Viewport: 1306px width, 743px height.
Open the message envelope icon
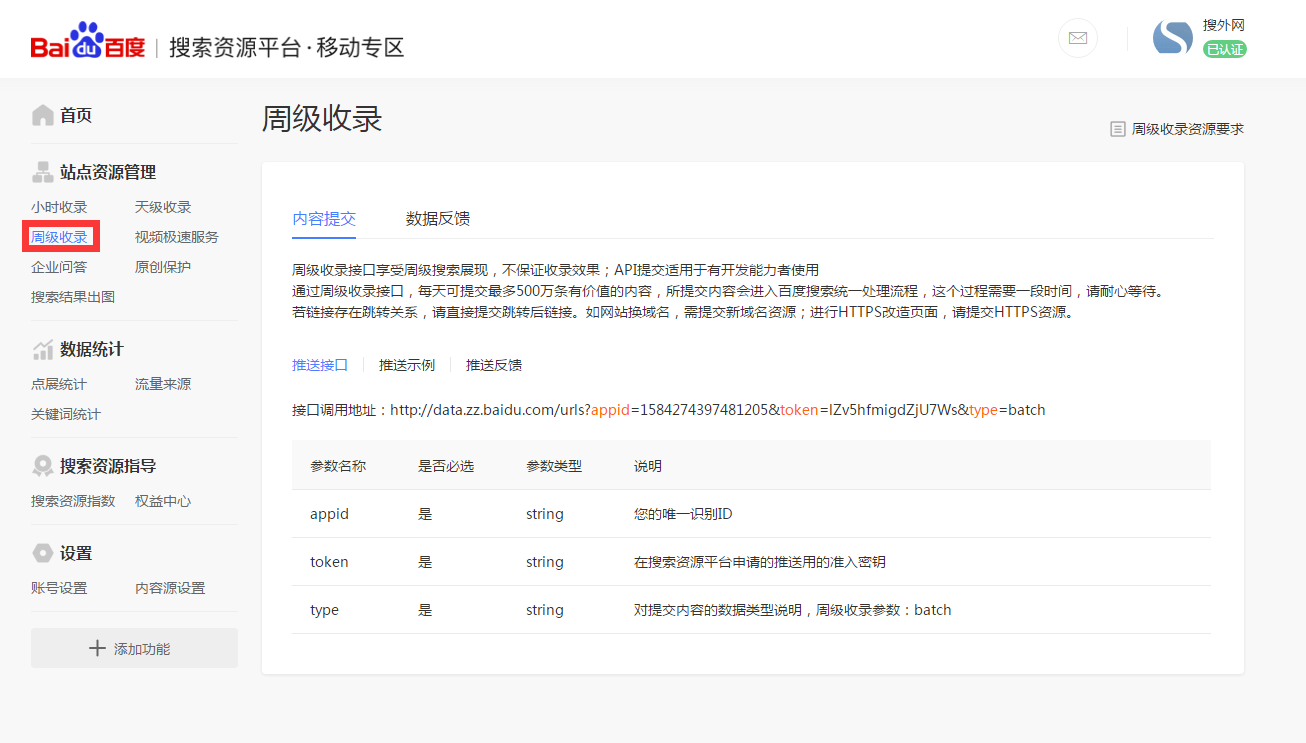pos(1077,38)
